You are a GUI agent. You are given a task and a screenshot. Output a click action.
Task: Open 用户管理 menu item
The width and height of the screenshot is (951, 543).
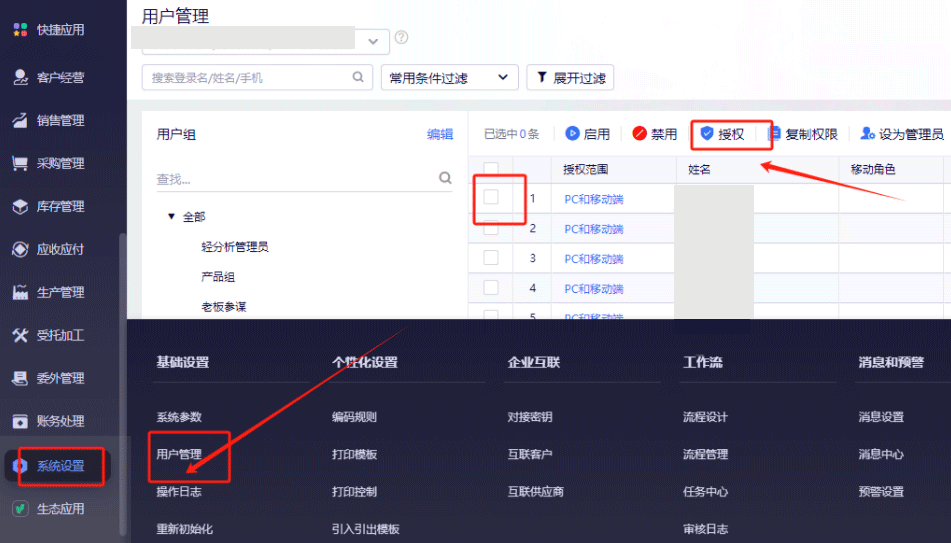pyautogui.click(x=179, y=454)
